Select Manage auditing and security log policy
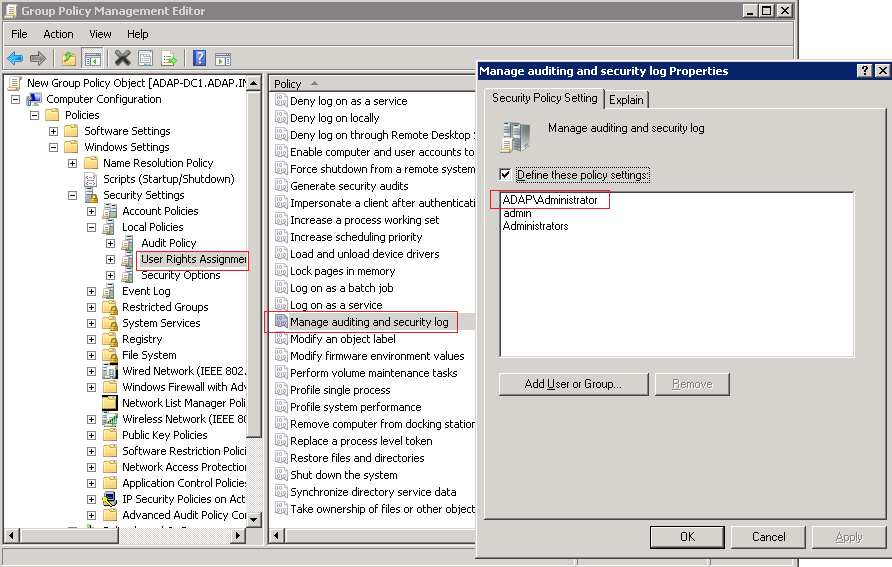This screenshot has width=892, height=567. 369,322
